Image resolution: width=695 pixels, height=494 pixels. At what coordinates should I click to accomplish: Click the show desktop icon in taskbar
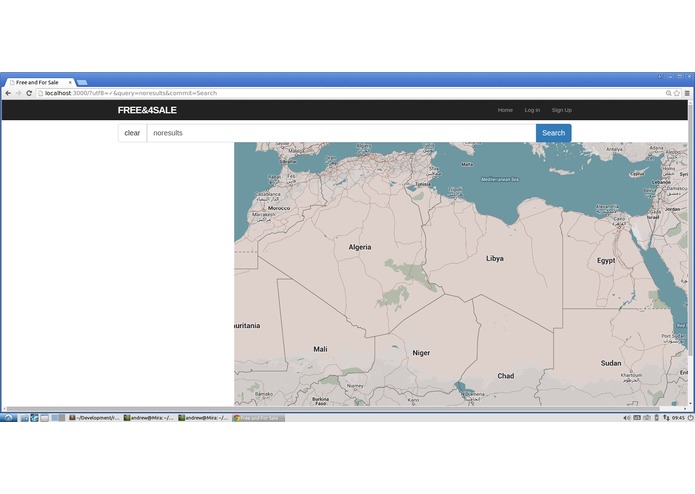coord(44,418)
